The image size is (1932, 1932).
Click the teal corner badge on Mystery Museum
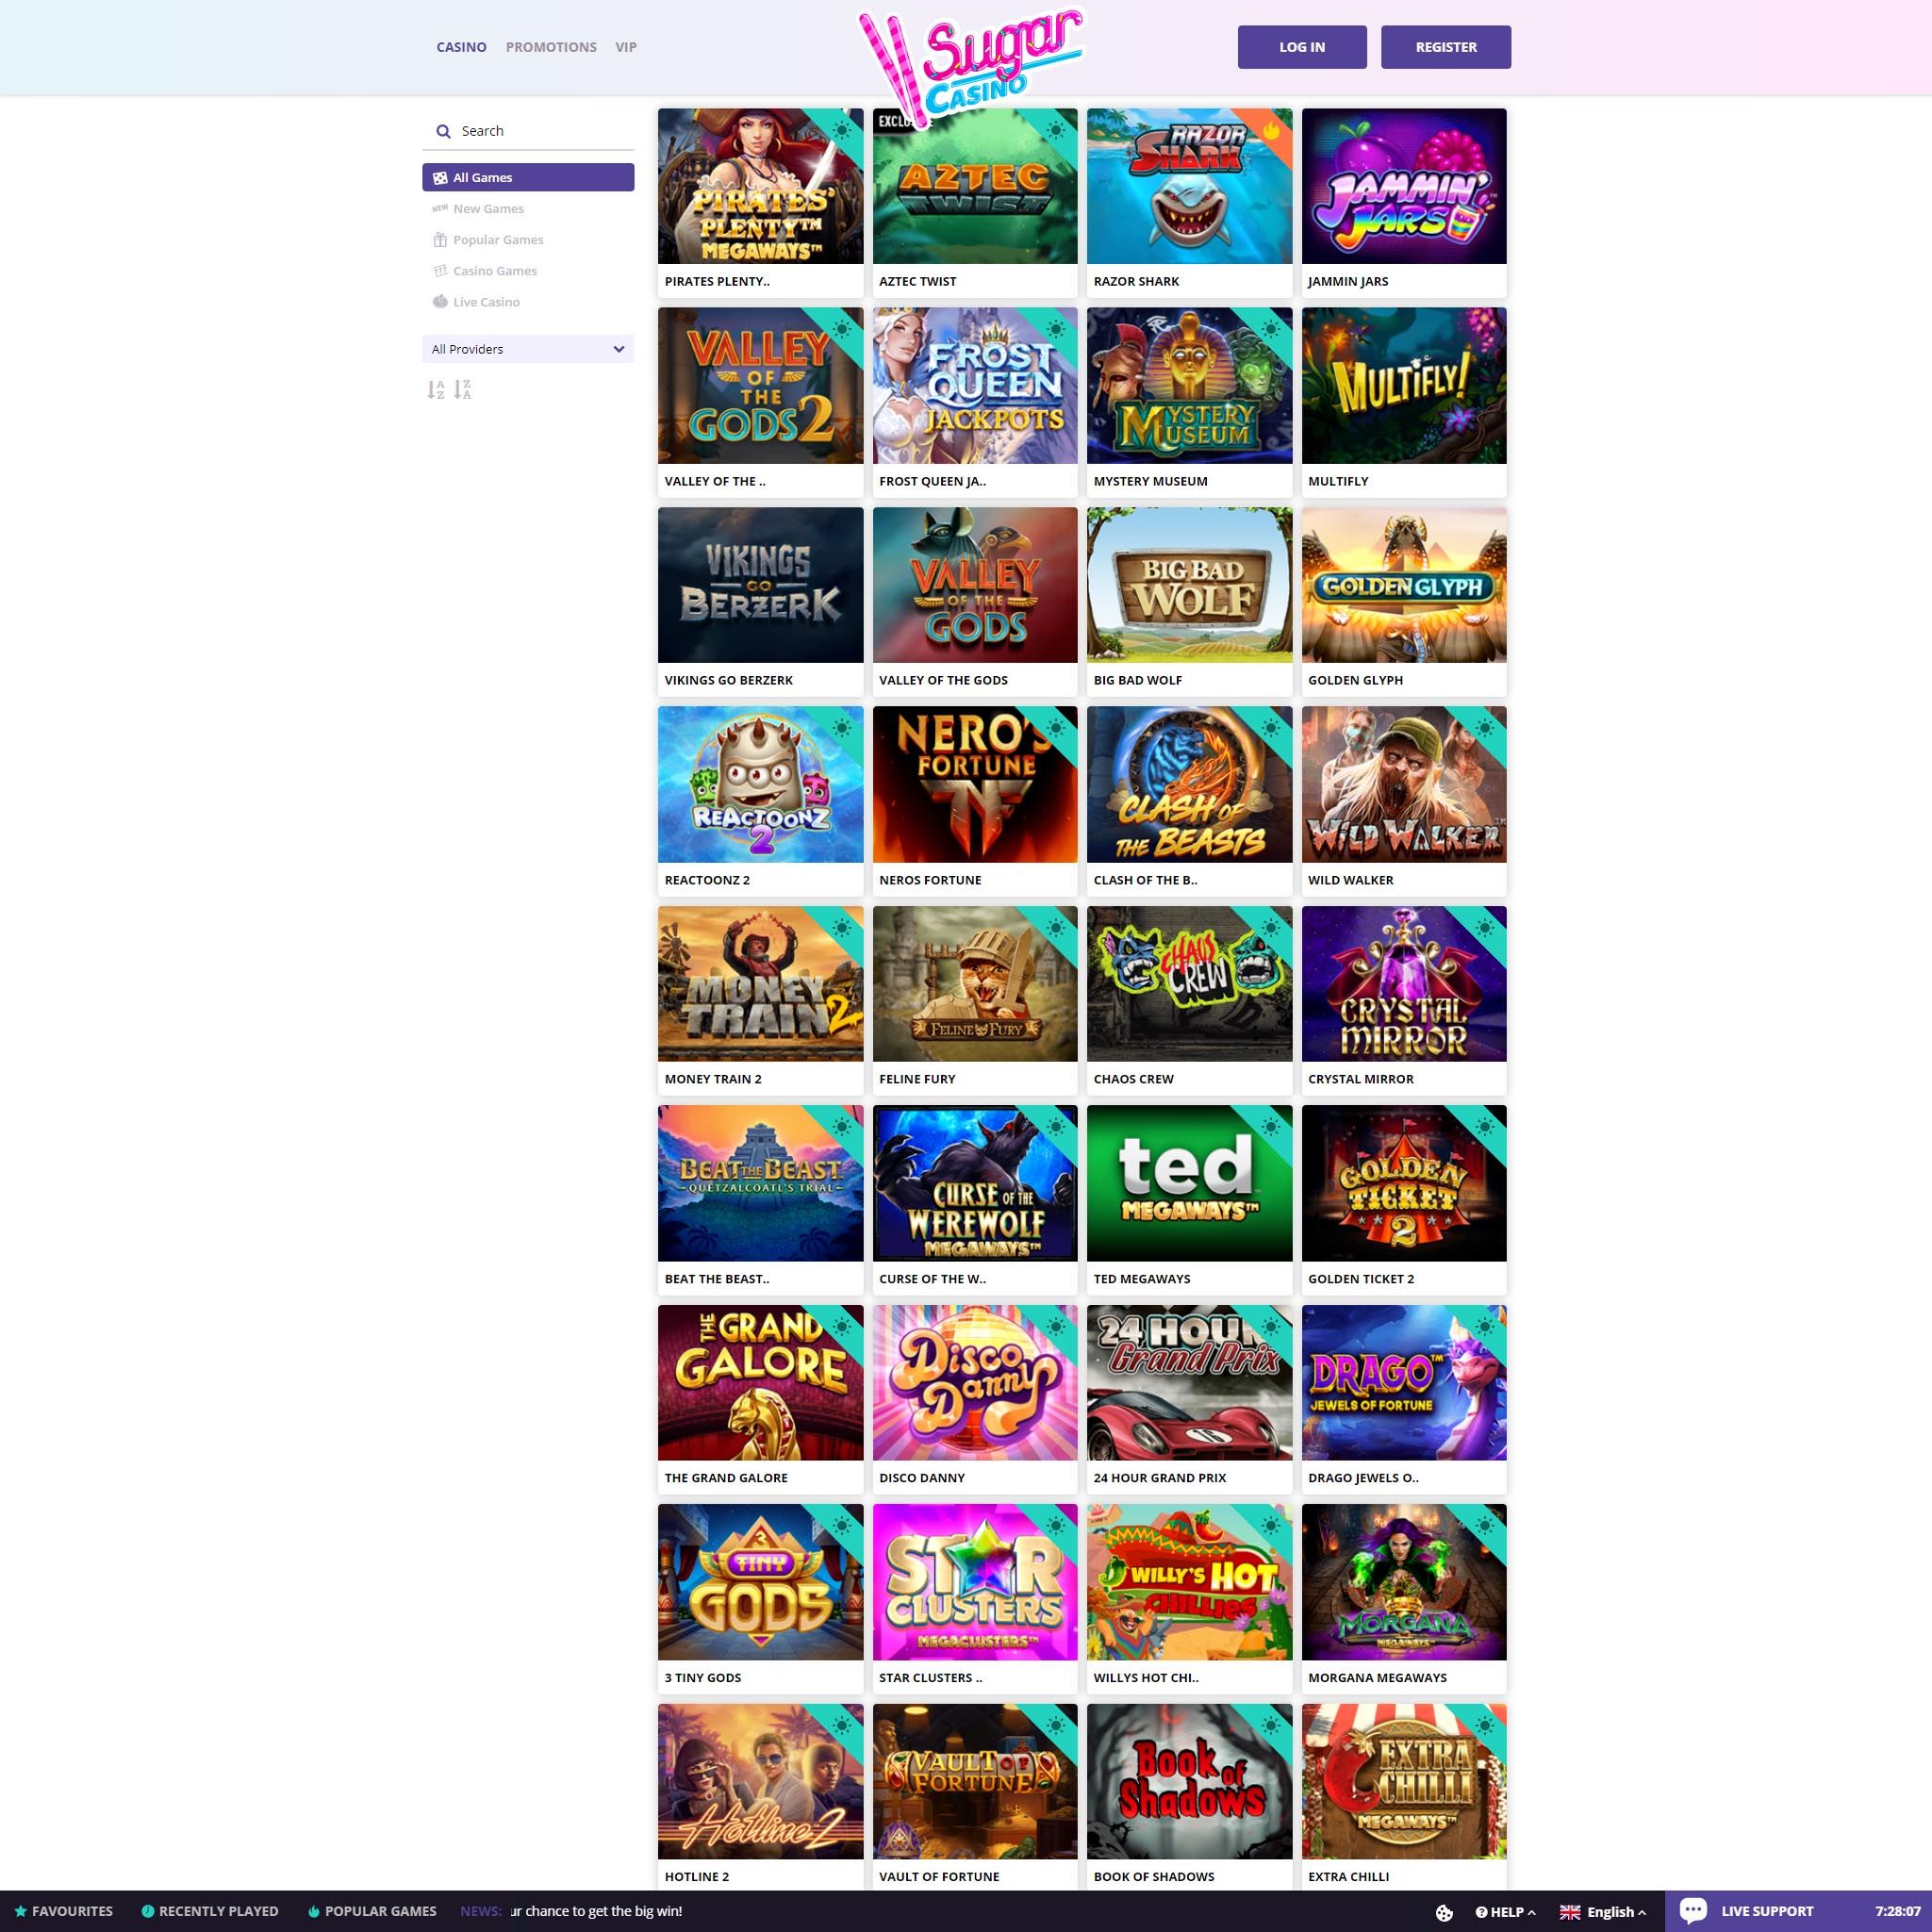[1271, 329]
